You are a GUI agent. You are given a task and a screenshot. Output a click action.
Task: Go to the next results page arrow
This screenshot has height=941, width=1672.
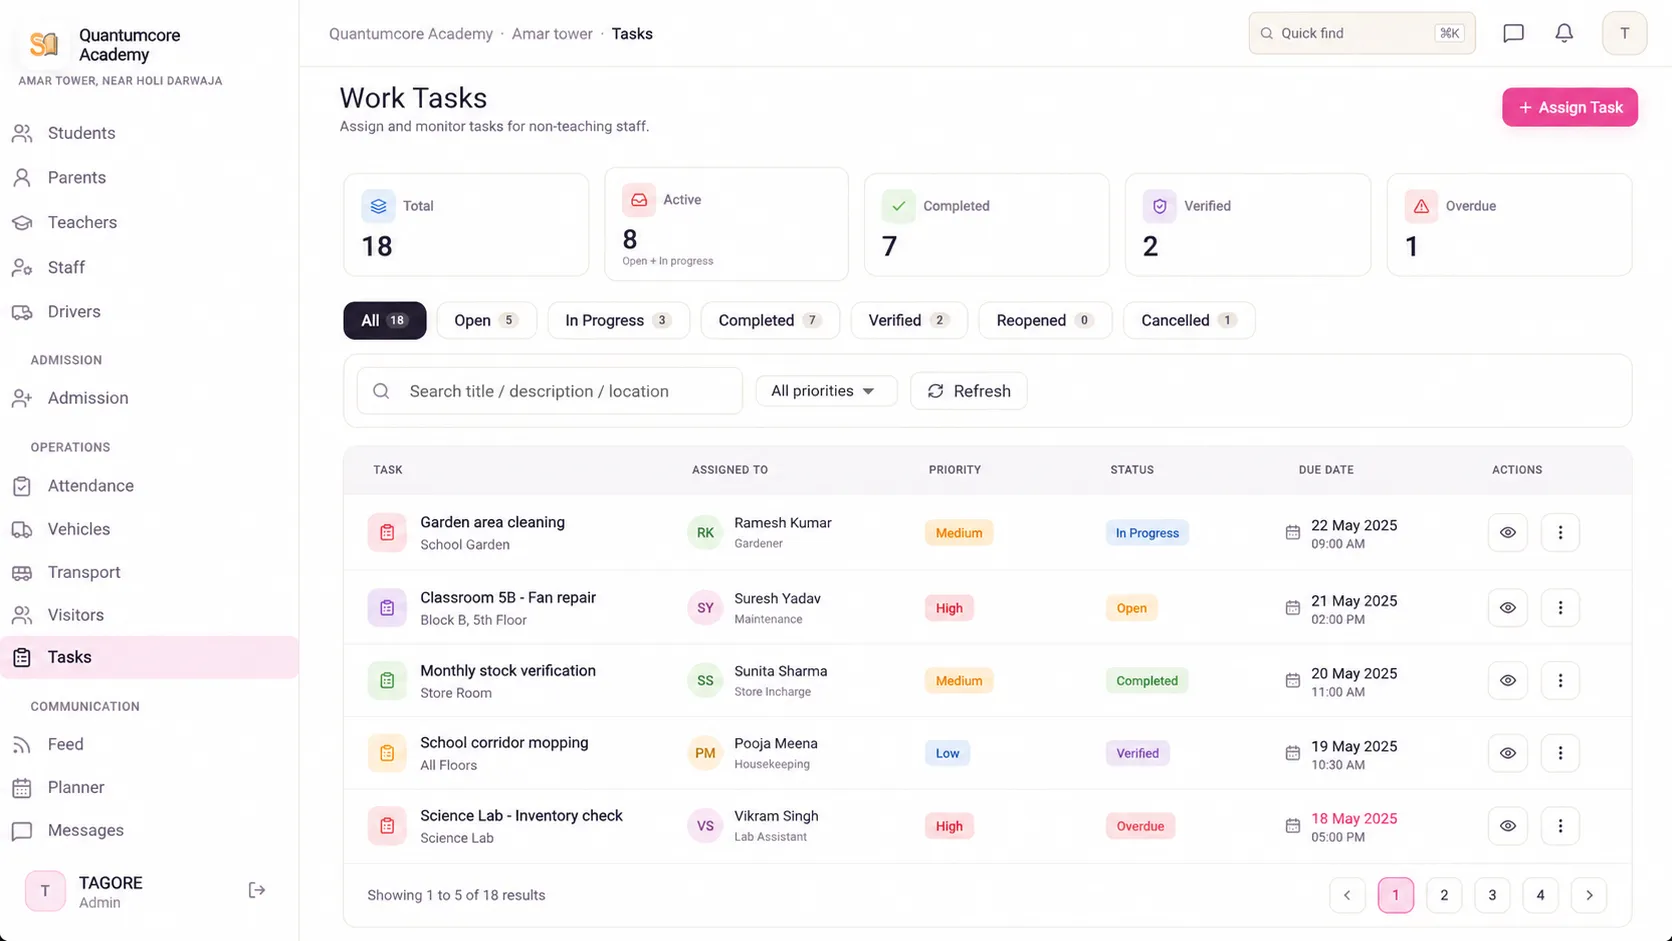(x=1589, y=895)
